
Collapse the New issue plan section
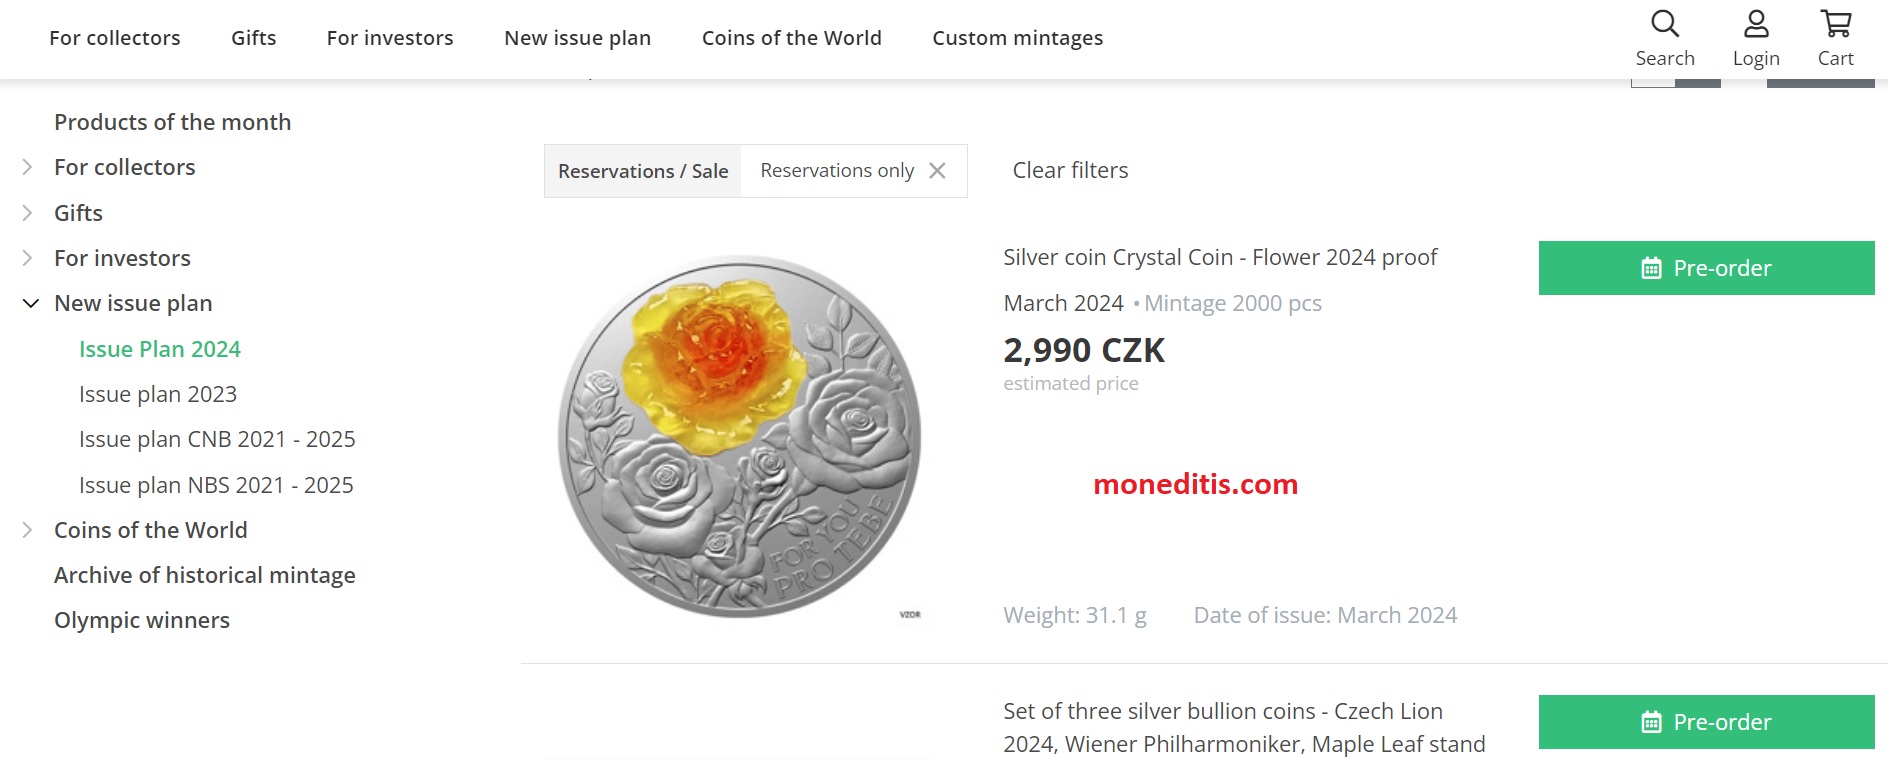point(30,303)
